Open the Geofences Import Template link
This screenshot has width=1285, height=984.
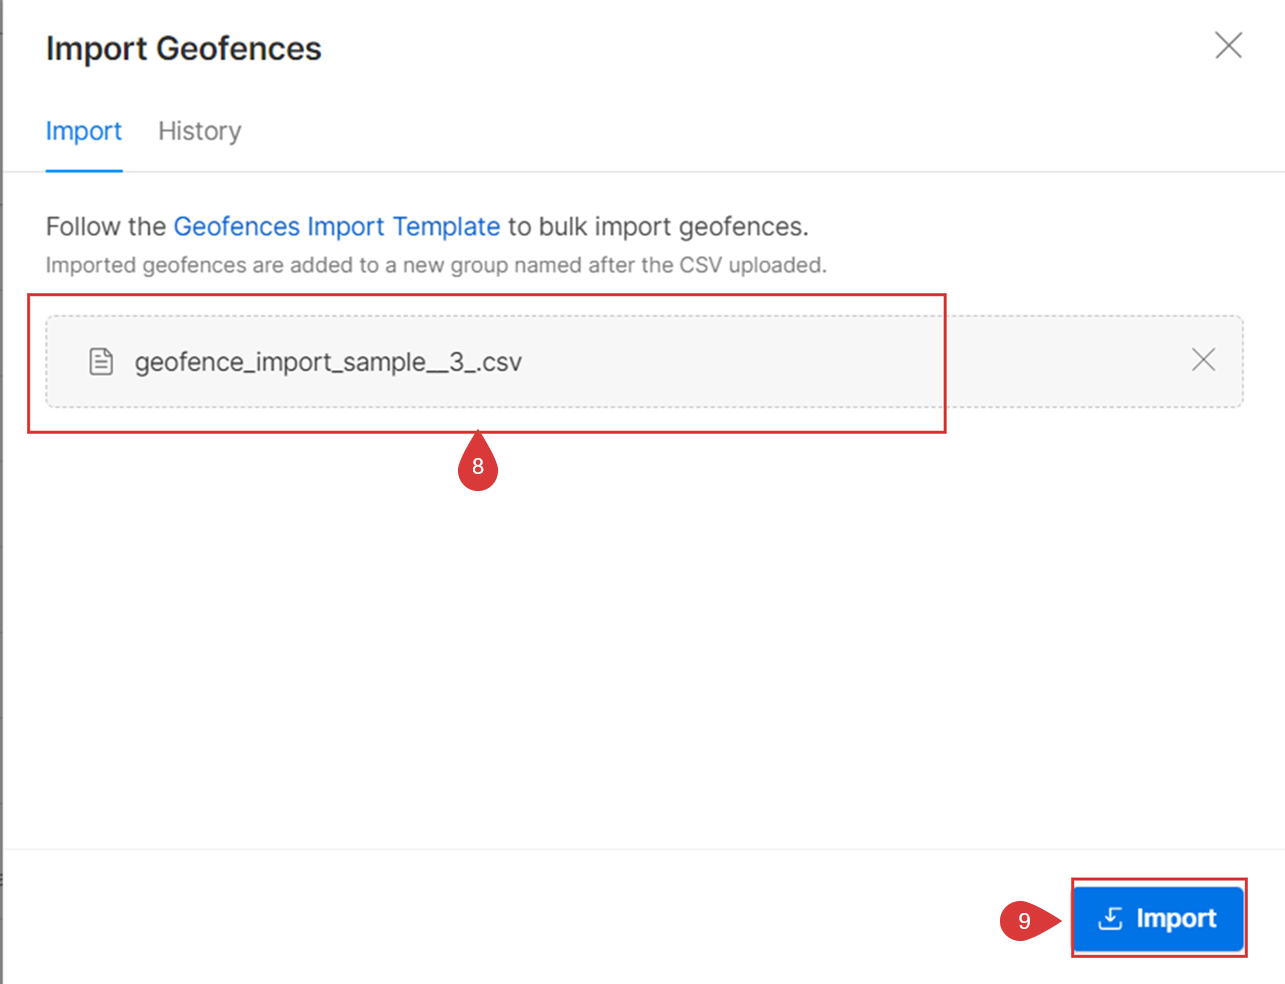(337, 227)
